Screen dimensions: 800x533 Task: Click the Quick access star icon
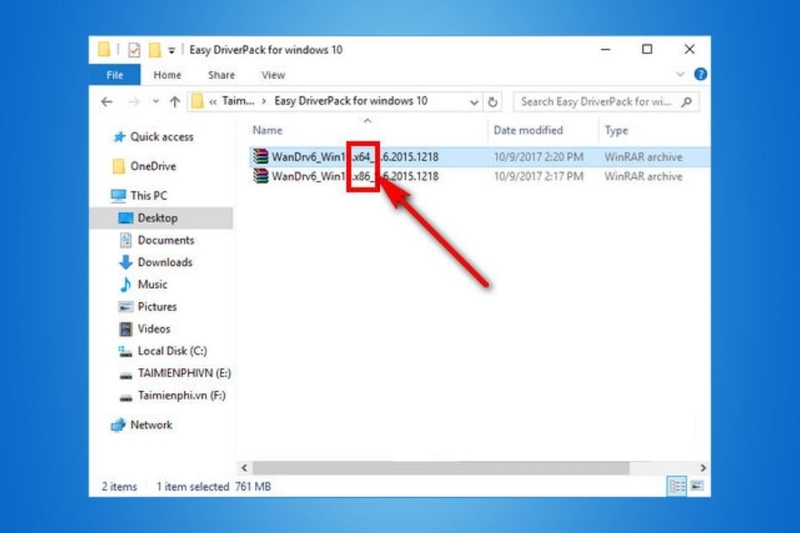(x=119, y=137)
